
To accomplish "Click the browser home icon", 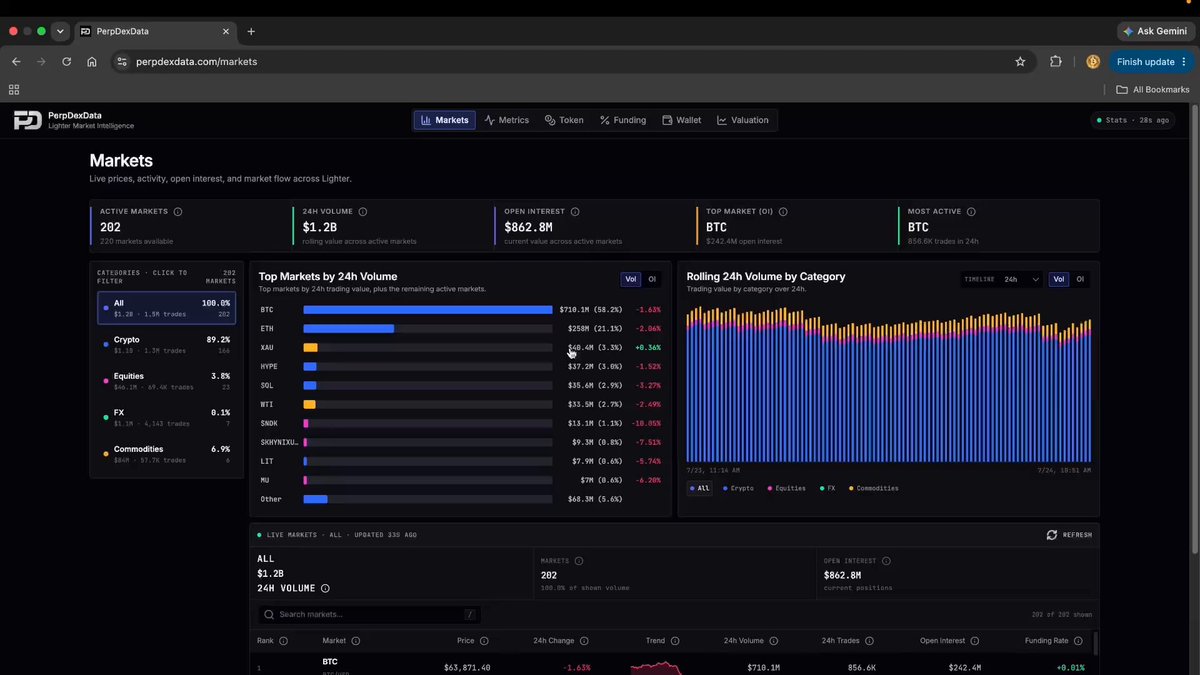I will (92, 62).
